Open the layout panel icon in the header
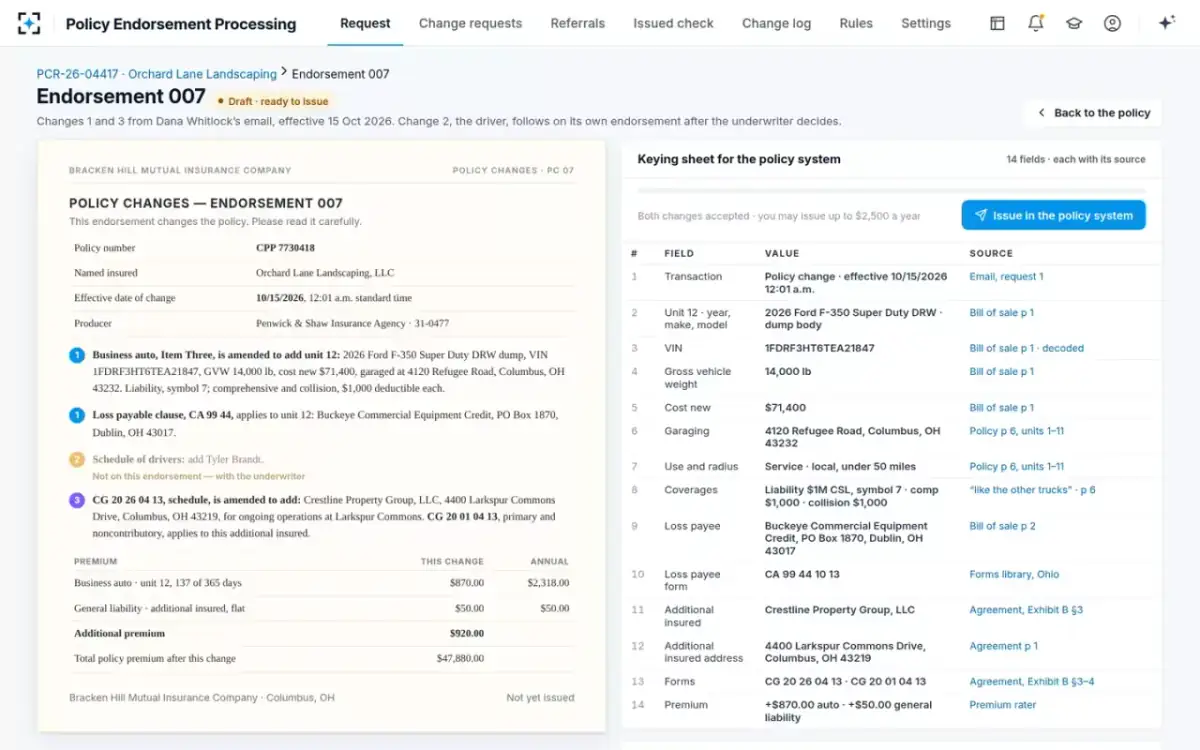Screen dimensions: 1200x750 click(997, 23)
